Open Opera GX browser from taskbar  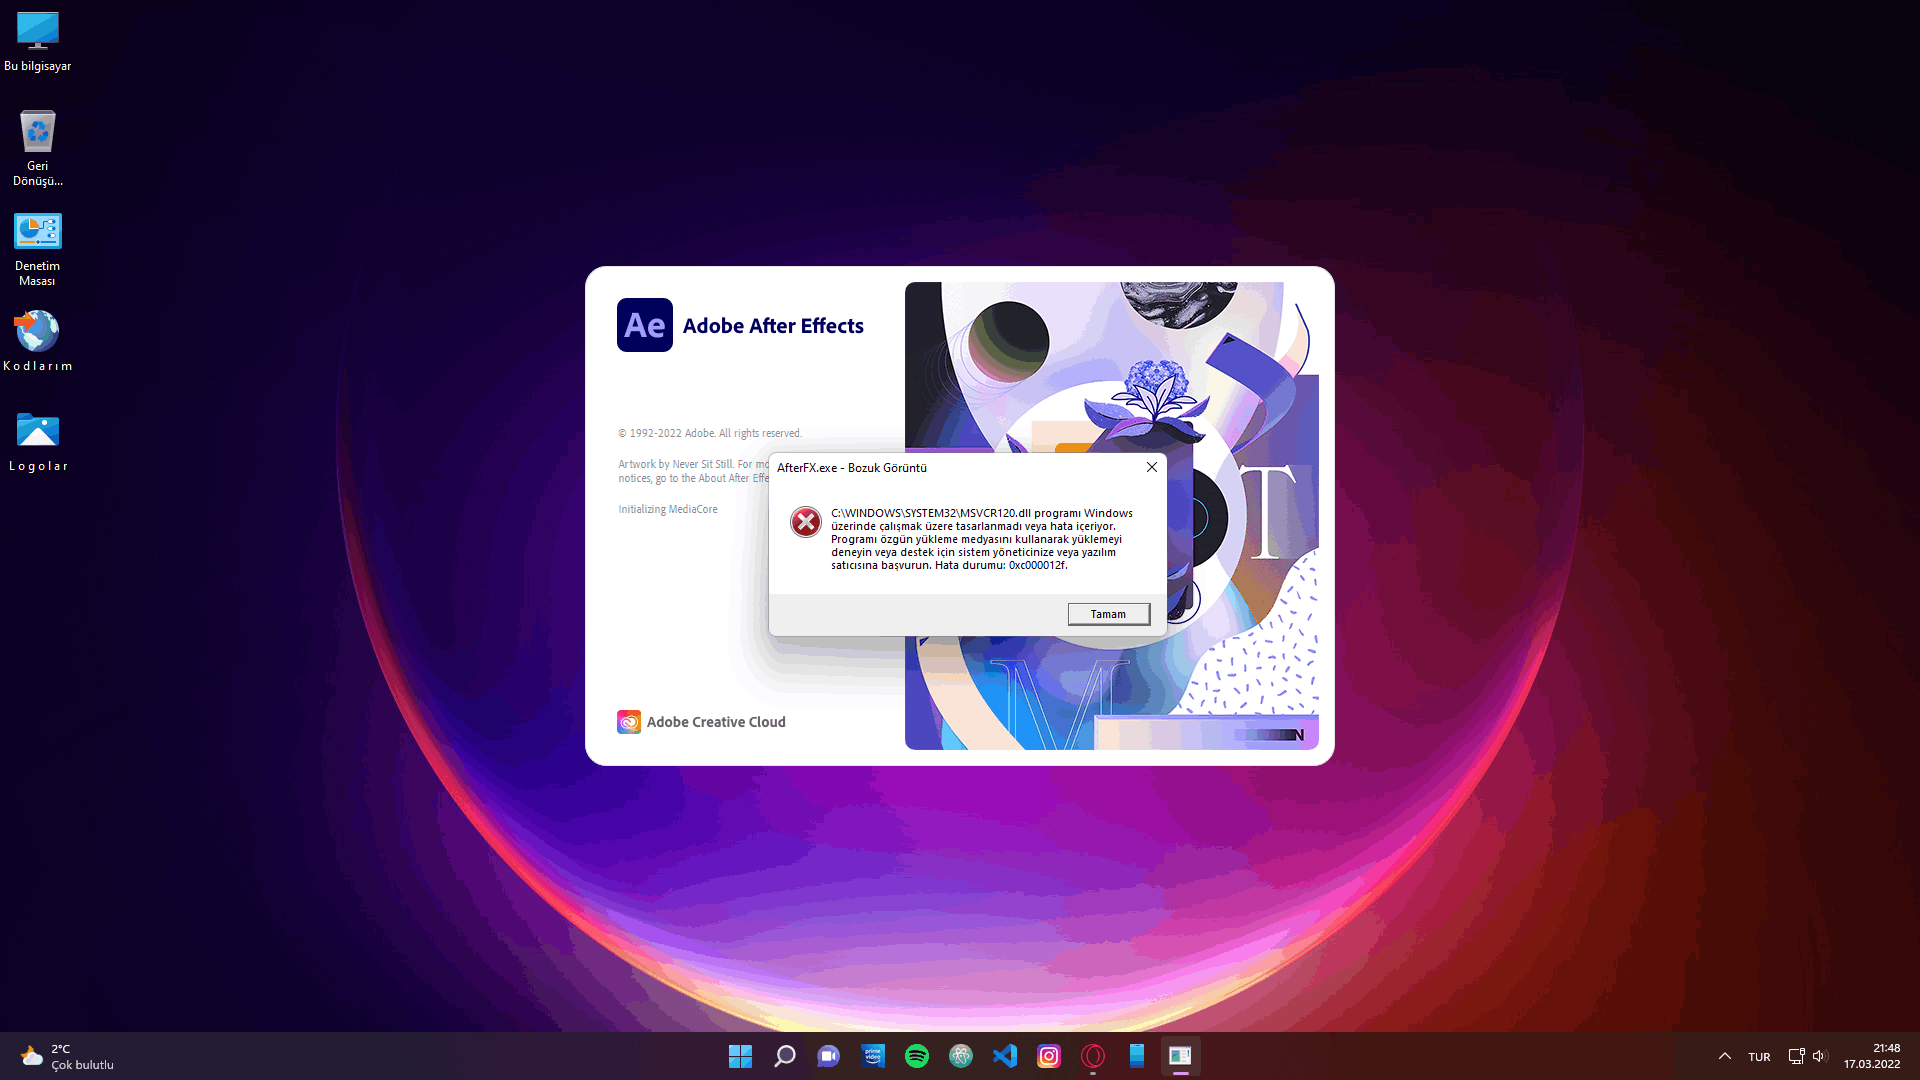(x=1092, y=1056)
